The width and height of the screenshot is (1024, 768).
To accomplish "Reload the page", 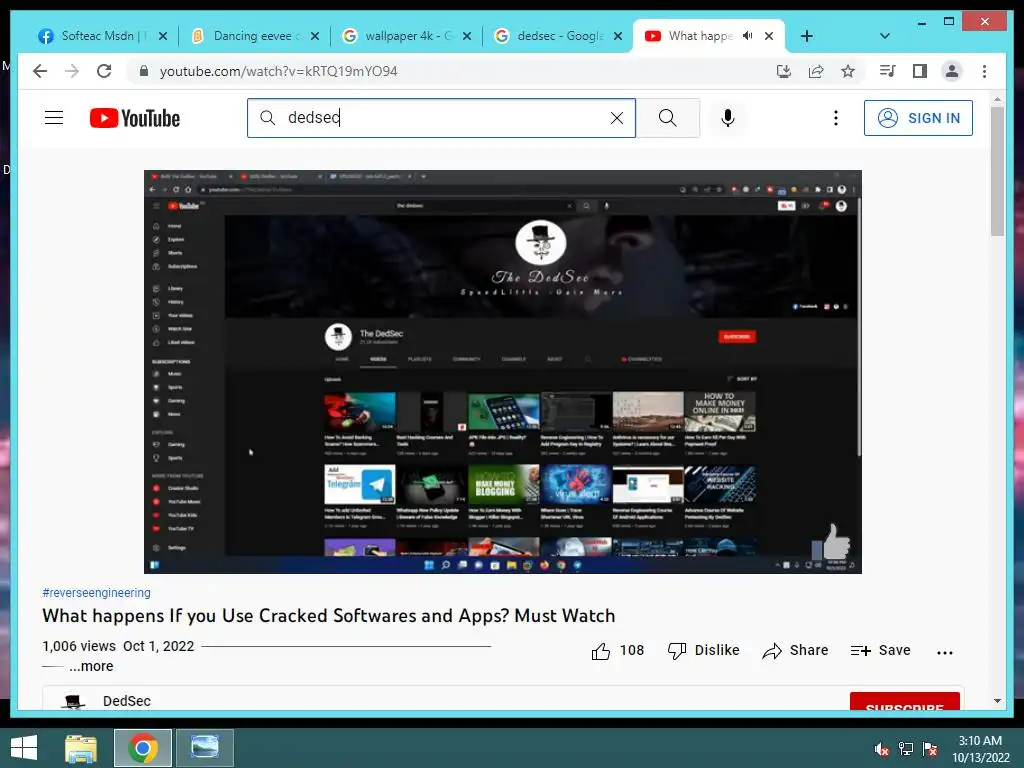I will coord(104,71).
